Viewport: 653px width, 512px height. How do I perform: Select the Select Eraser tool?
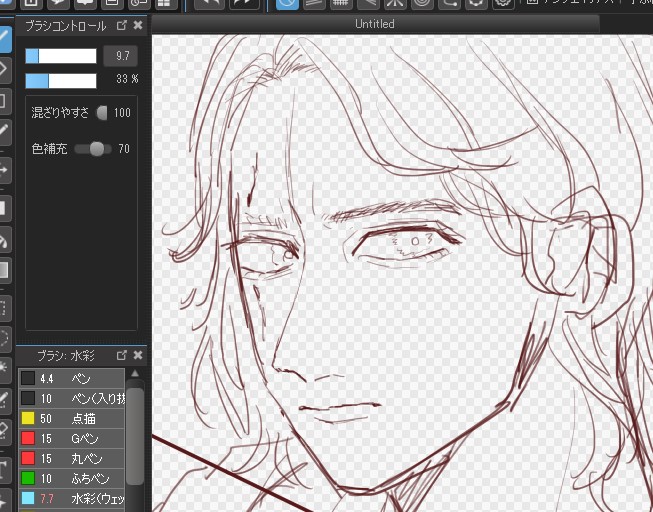(x=4, y=430)
